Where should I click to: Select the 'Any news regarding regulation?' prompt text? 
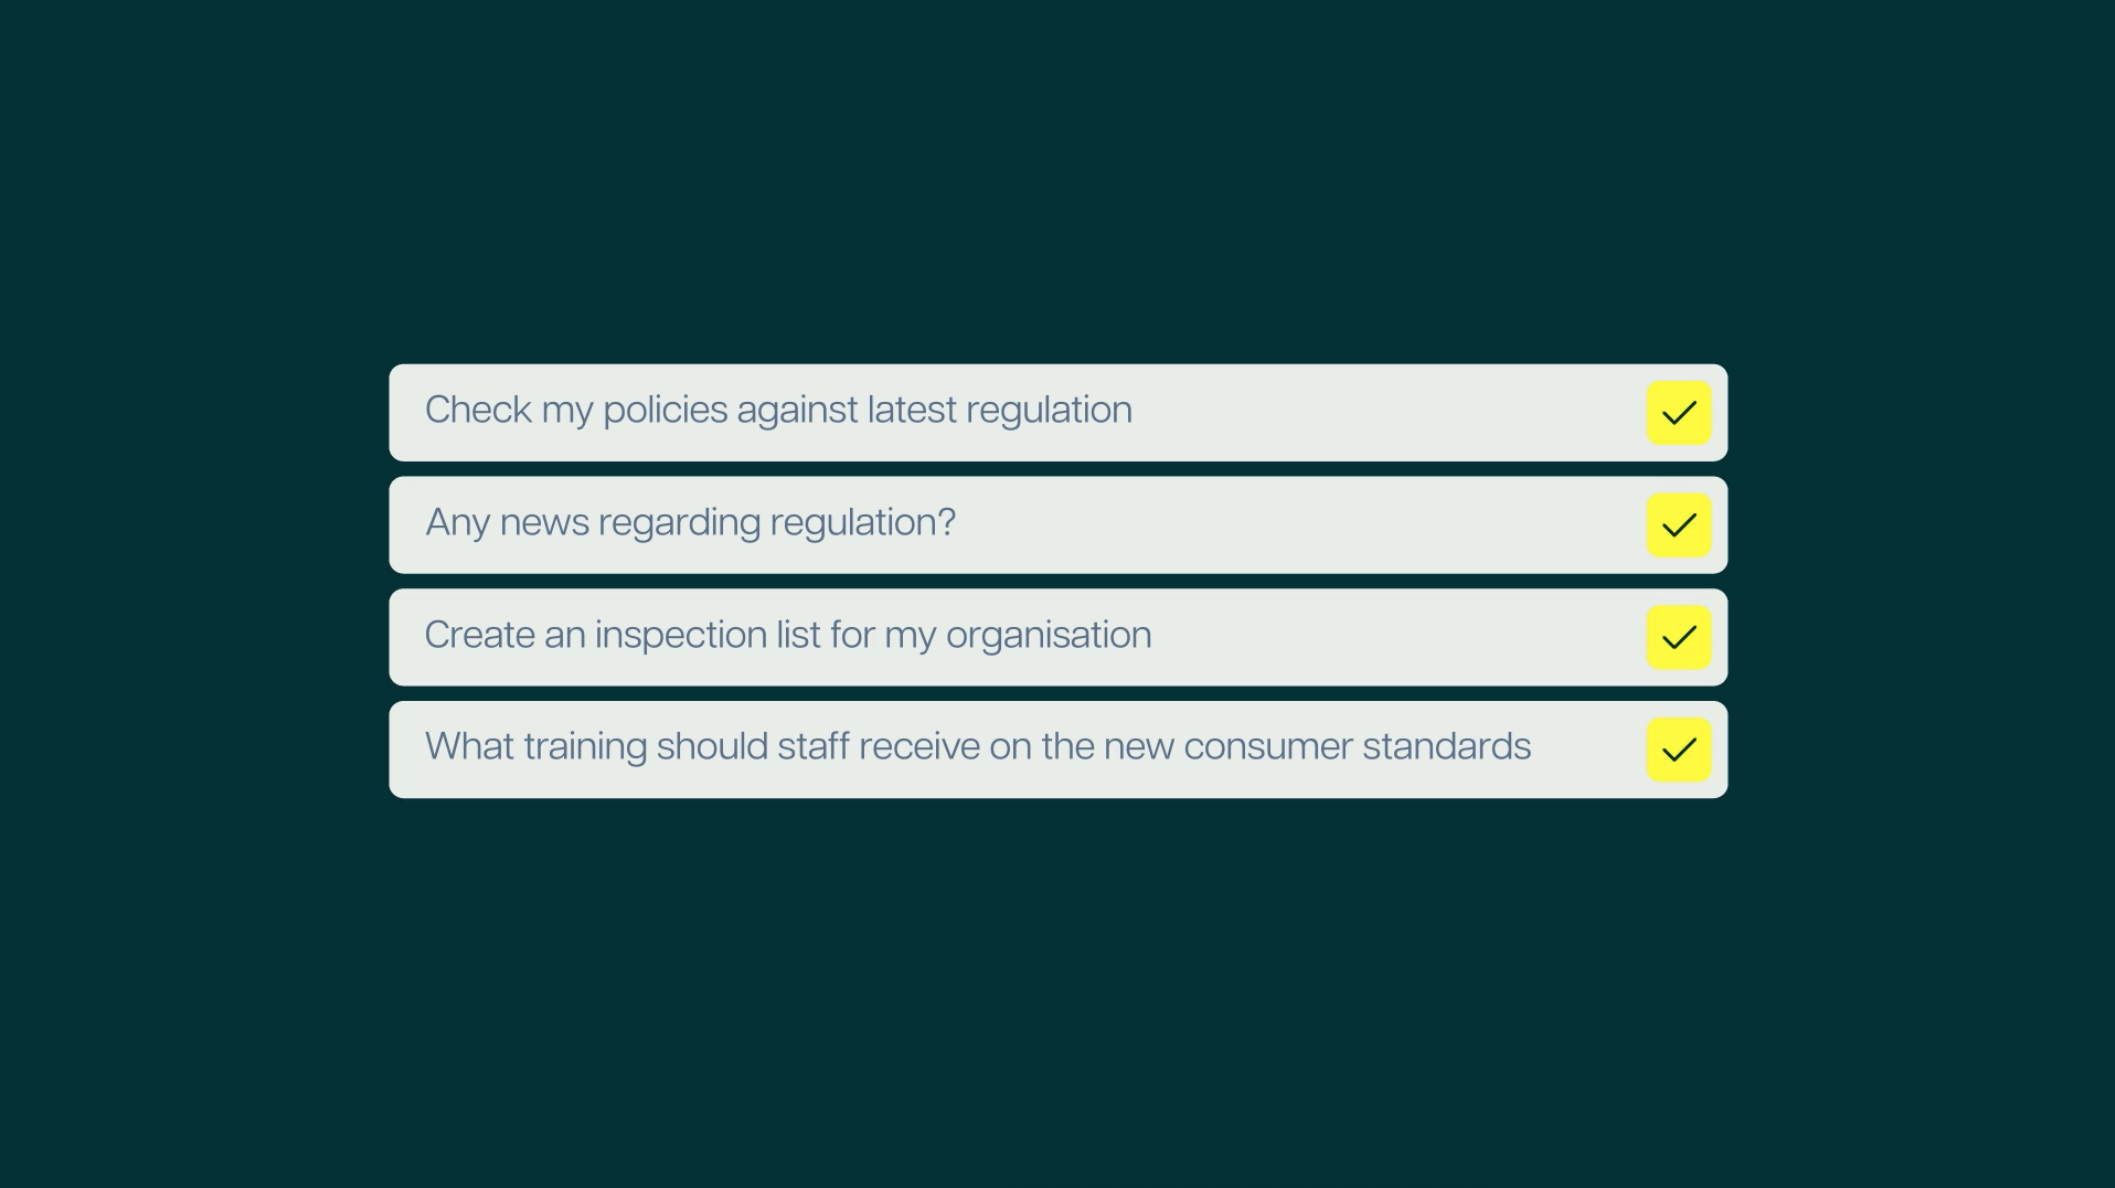[x=690, y=522]
